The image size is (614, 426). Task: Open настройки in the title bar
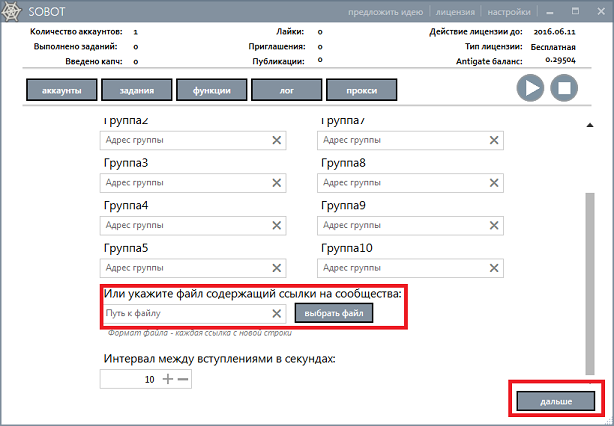[509, 13]
